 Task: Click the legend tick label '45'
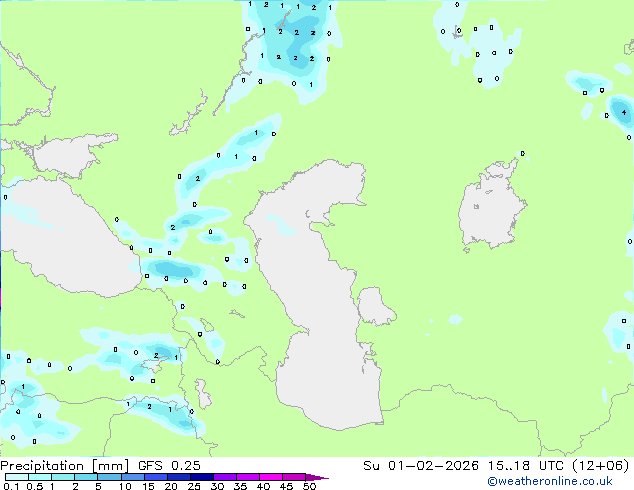tap(286, 486)
